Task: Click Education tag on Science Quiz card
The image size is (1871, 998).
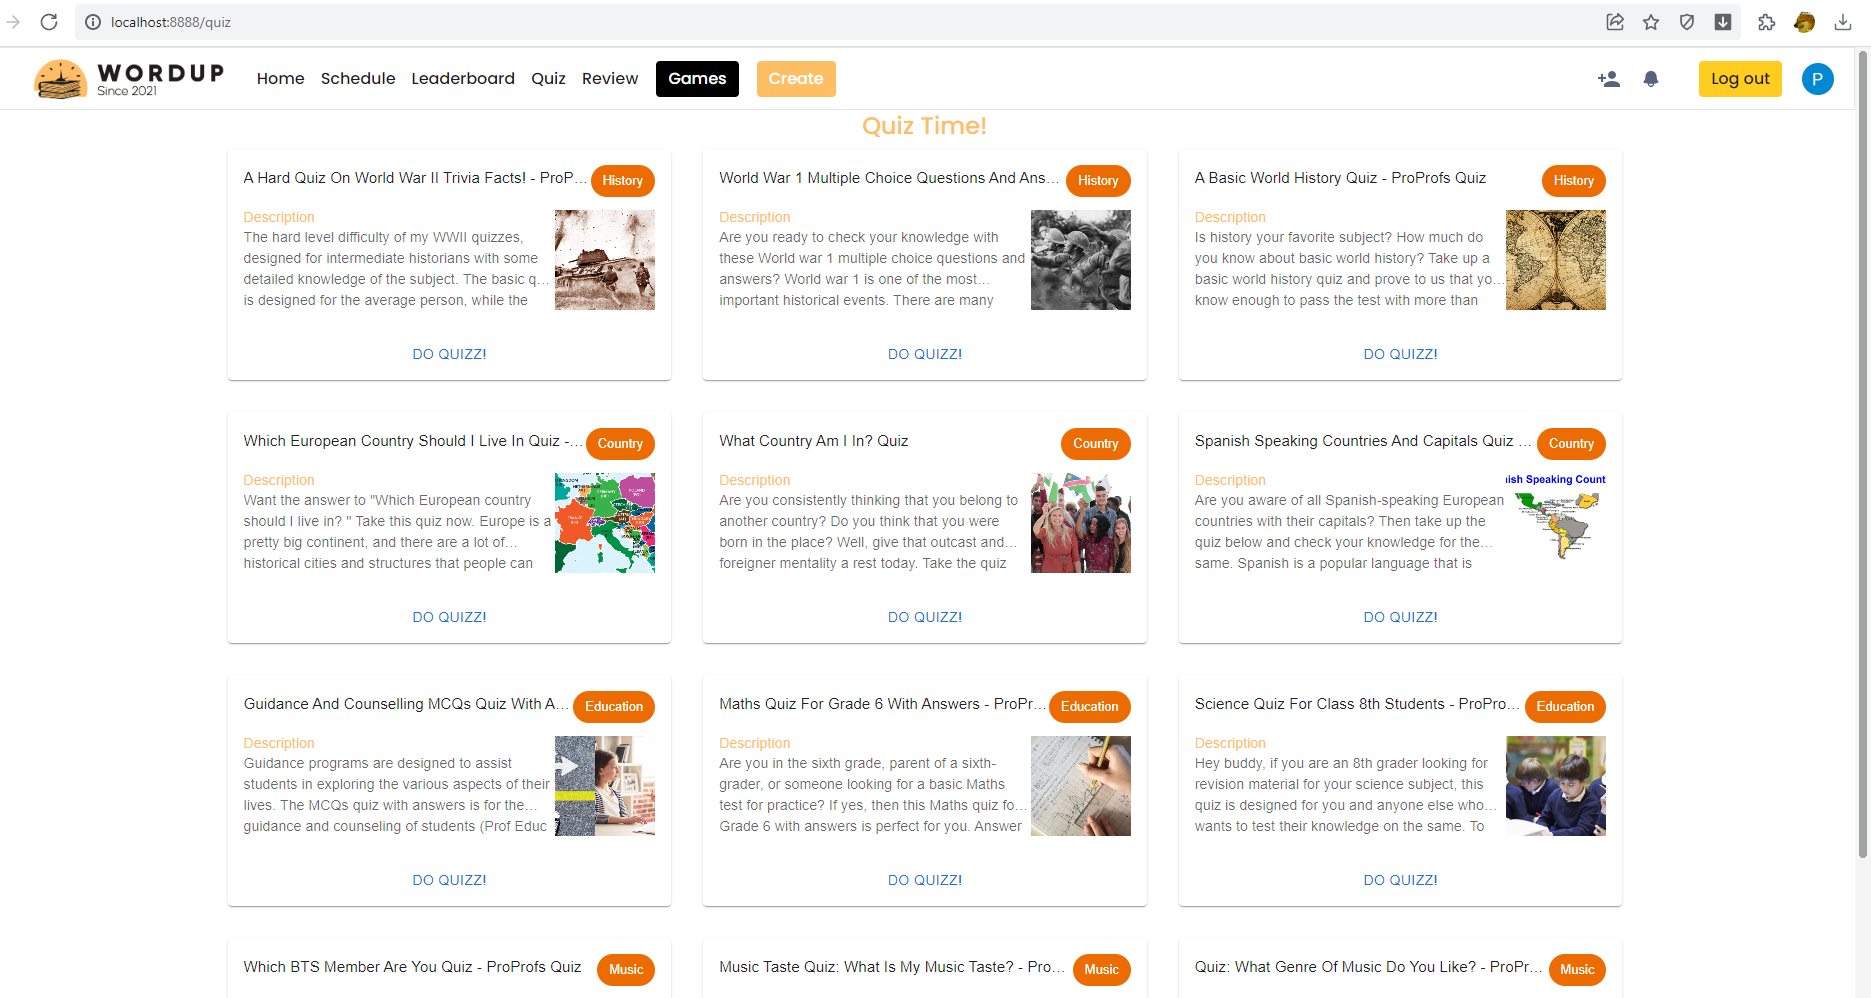Action: point(1565,707)
